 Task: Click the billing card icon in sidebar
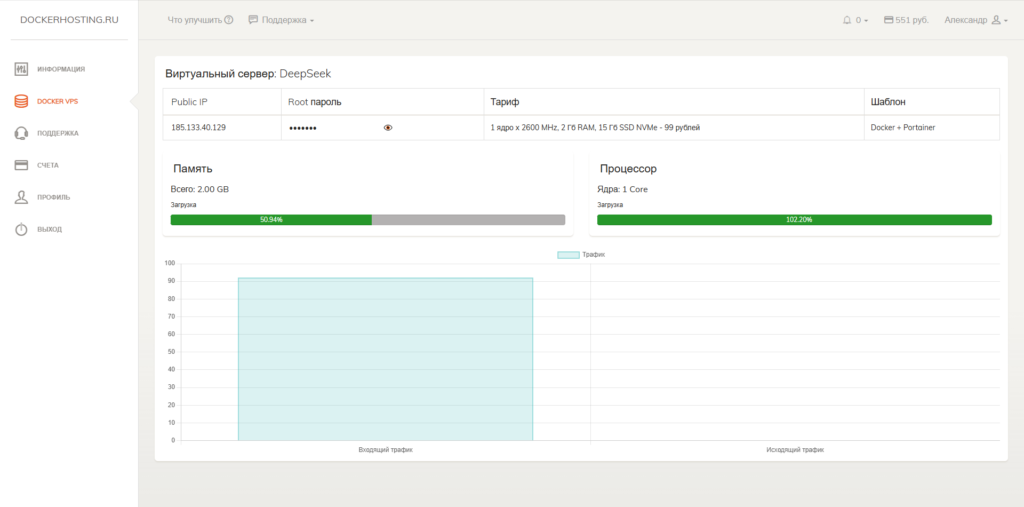21,165
